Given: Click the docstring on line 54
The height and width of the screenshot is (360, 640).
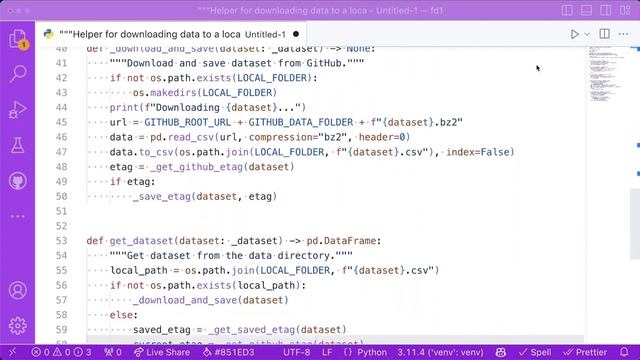Looking at the screenshot, I should (231, 256).
